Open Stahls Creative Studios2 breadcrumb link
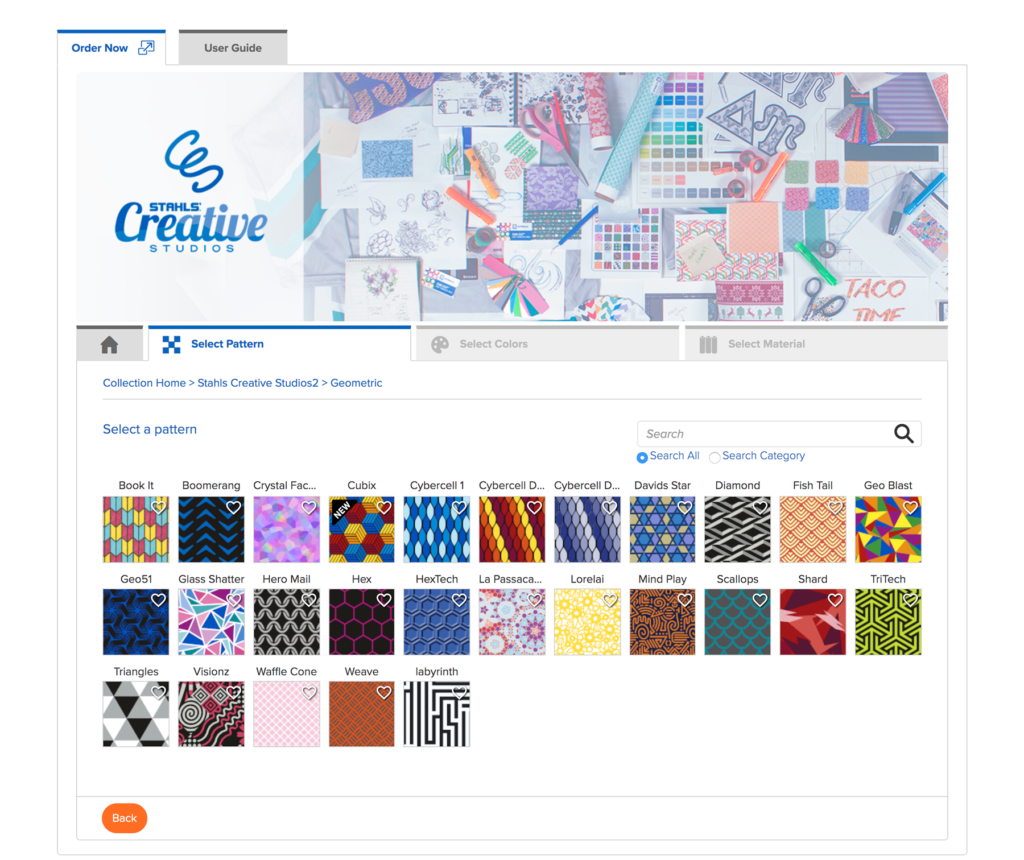This screenshot has height=860, width=1024. click(x=258, y=383)
